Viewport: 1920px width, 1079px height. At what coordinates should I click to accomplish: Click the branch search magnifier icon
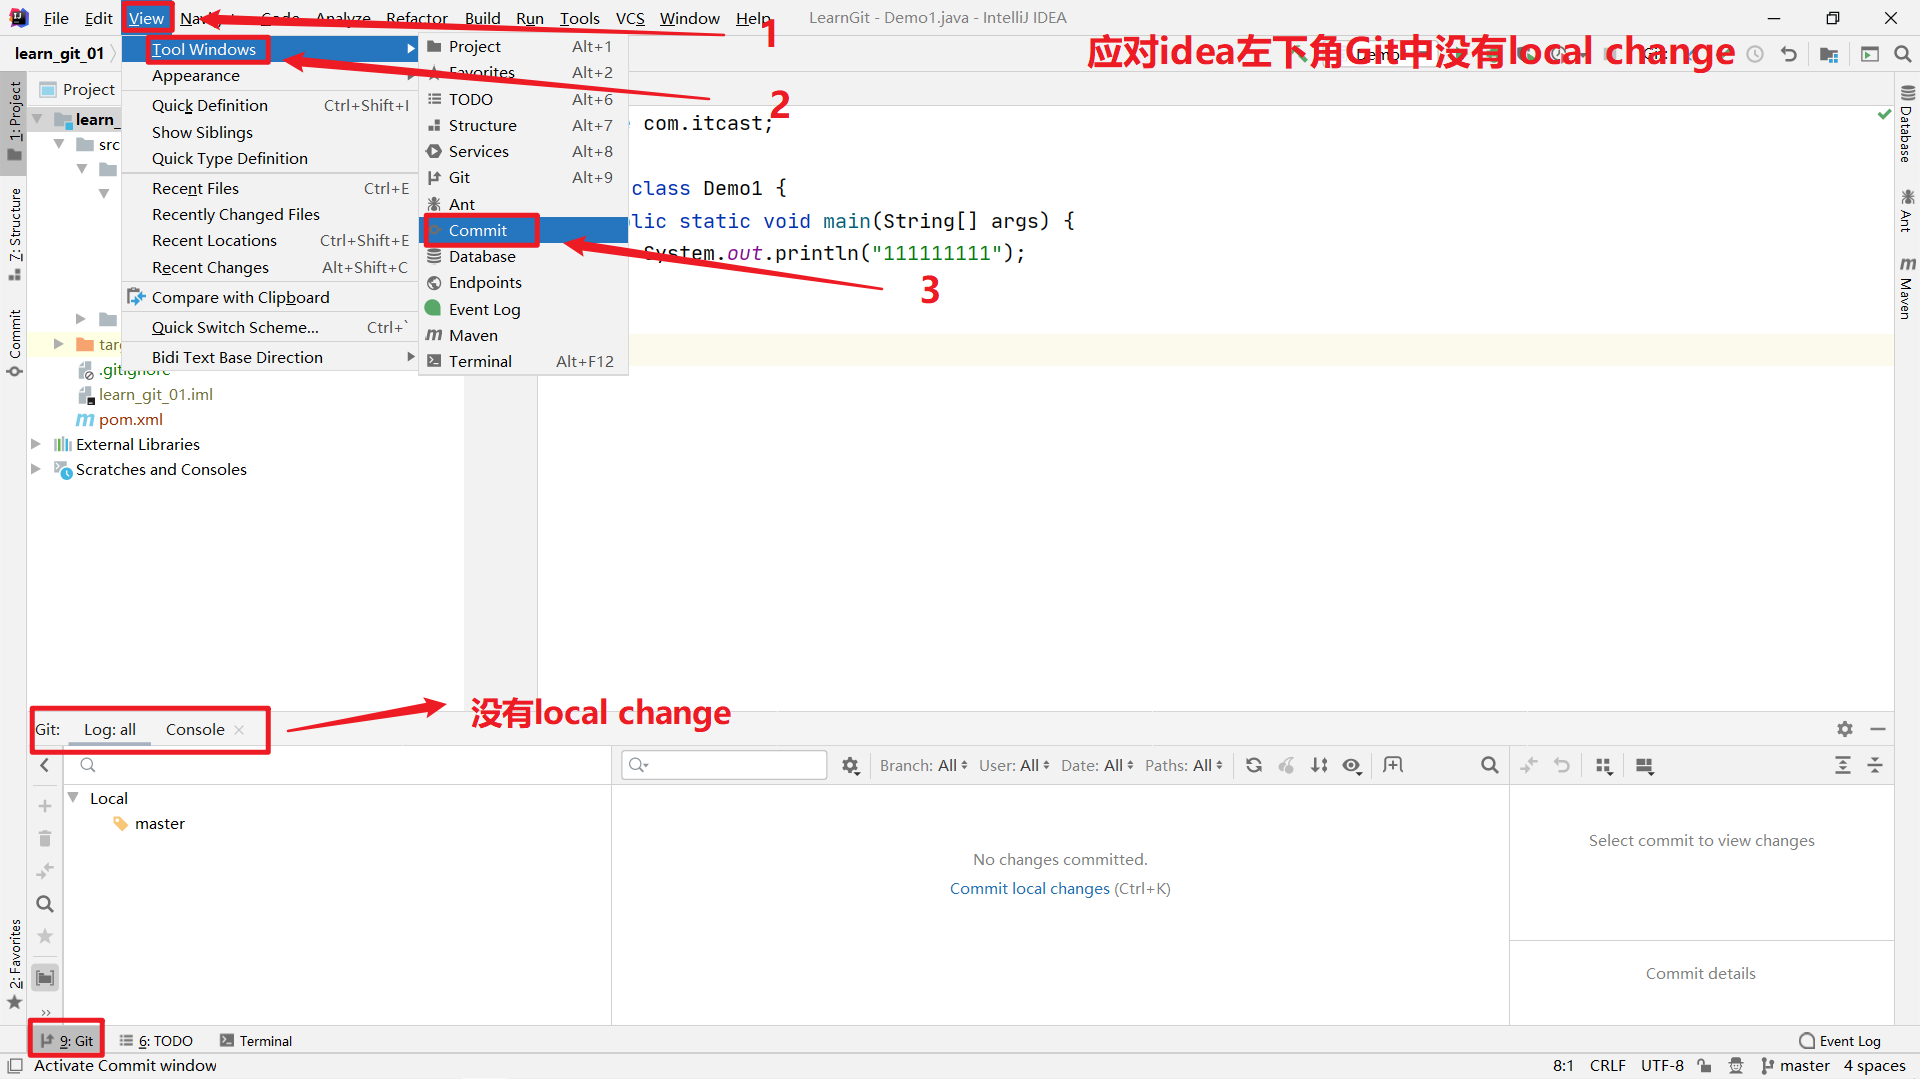[x=45, y=904]
